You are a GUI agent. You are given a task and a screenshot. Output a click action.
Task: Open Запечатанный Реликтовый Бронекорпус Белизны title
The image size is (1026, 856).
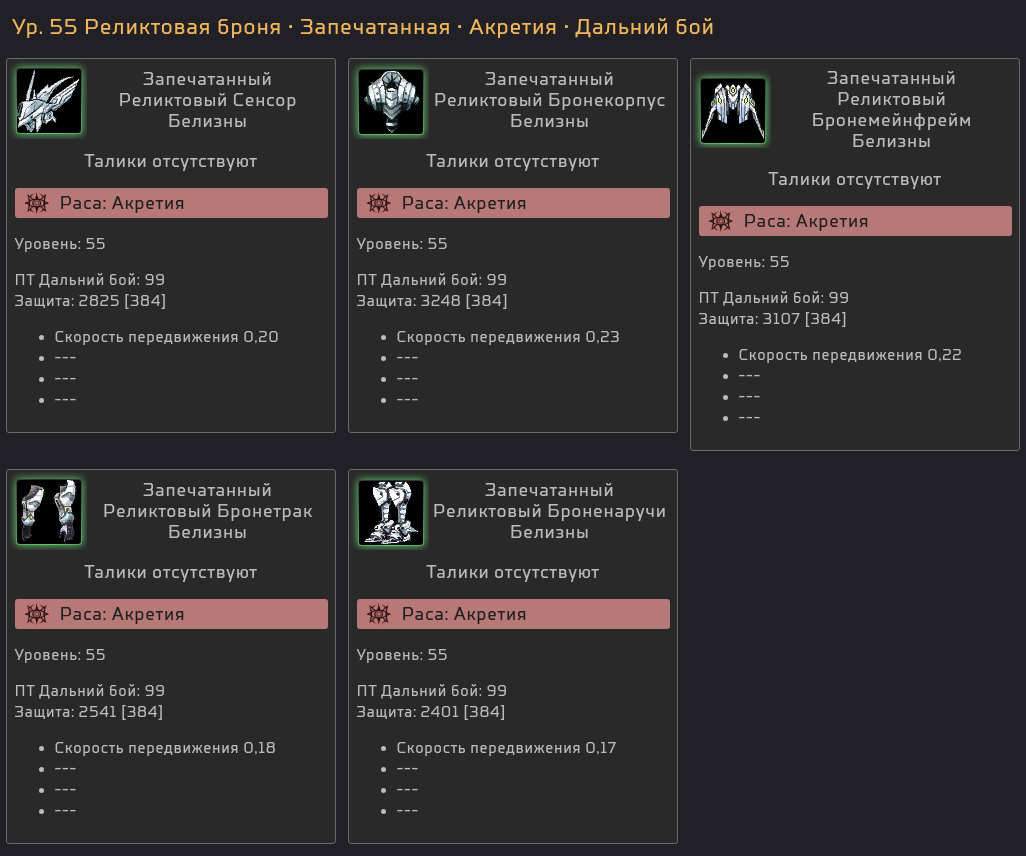(550, 100)
